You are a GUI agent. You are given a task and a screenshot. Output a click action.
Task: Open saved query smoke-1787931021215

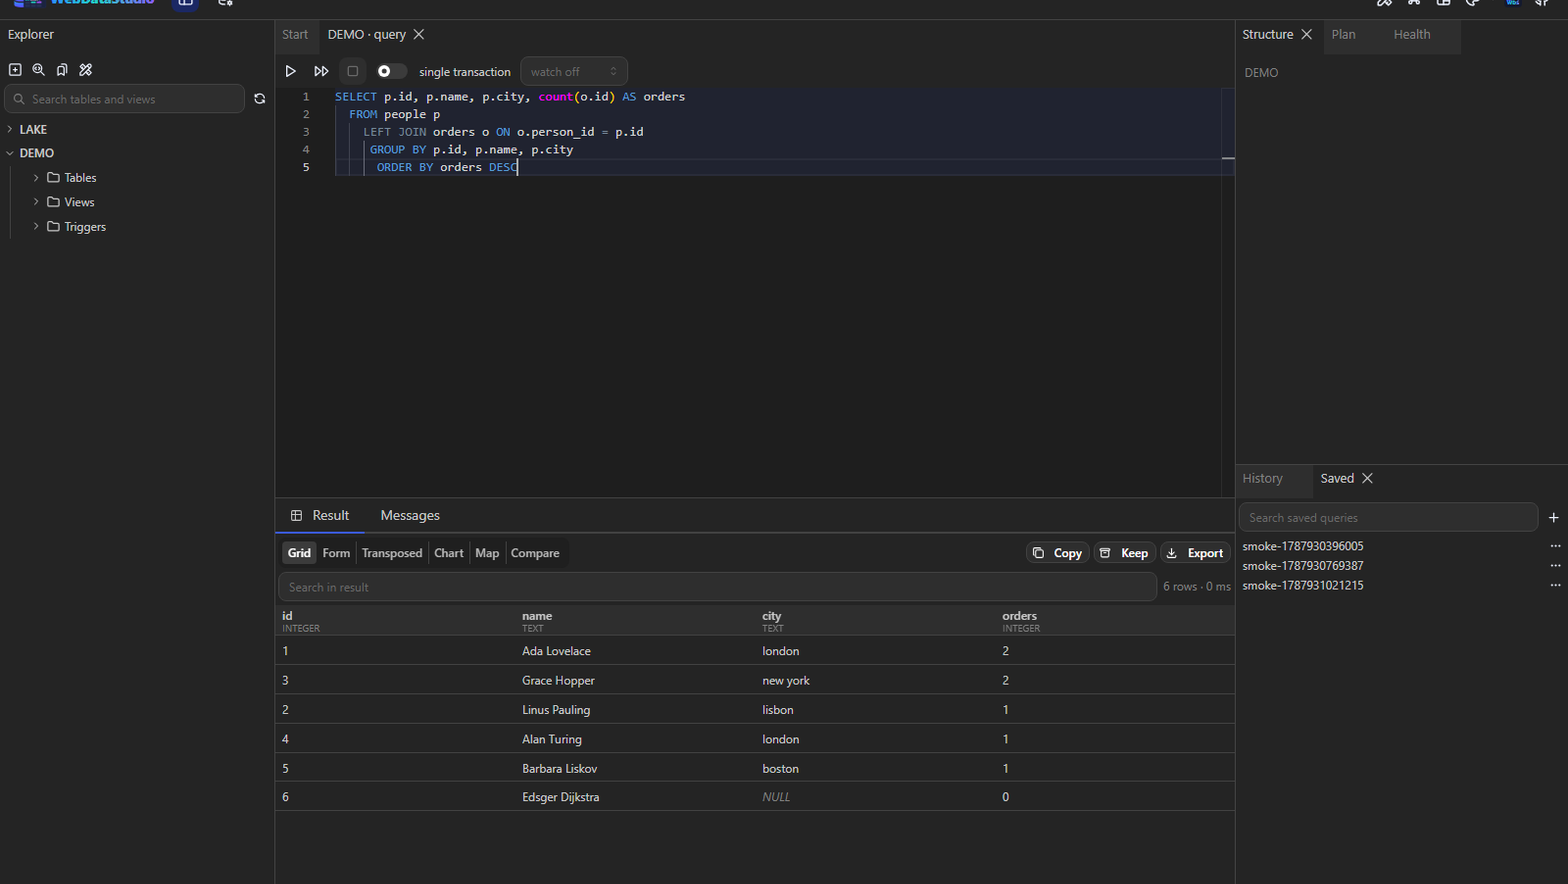click(1303, 585)
